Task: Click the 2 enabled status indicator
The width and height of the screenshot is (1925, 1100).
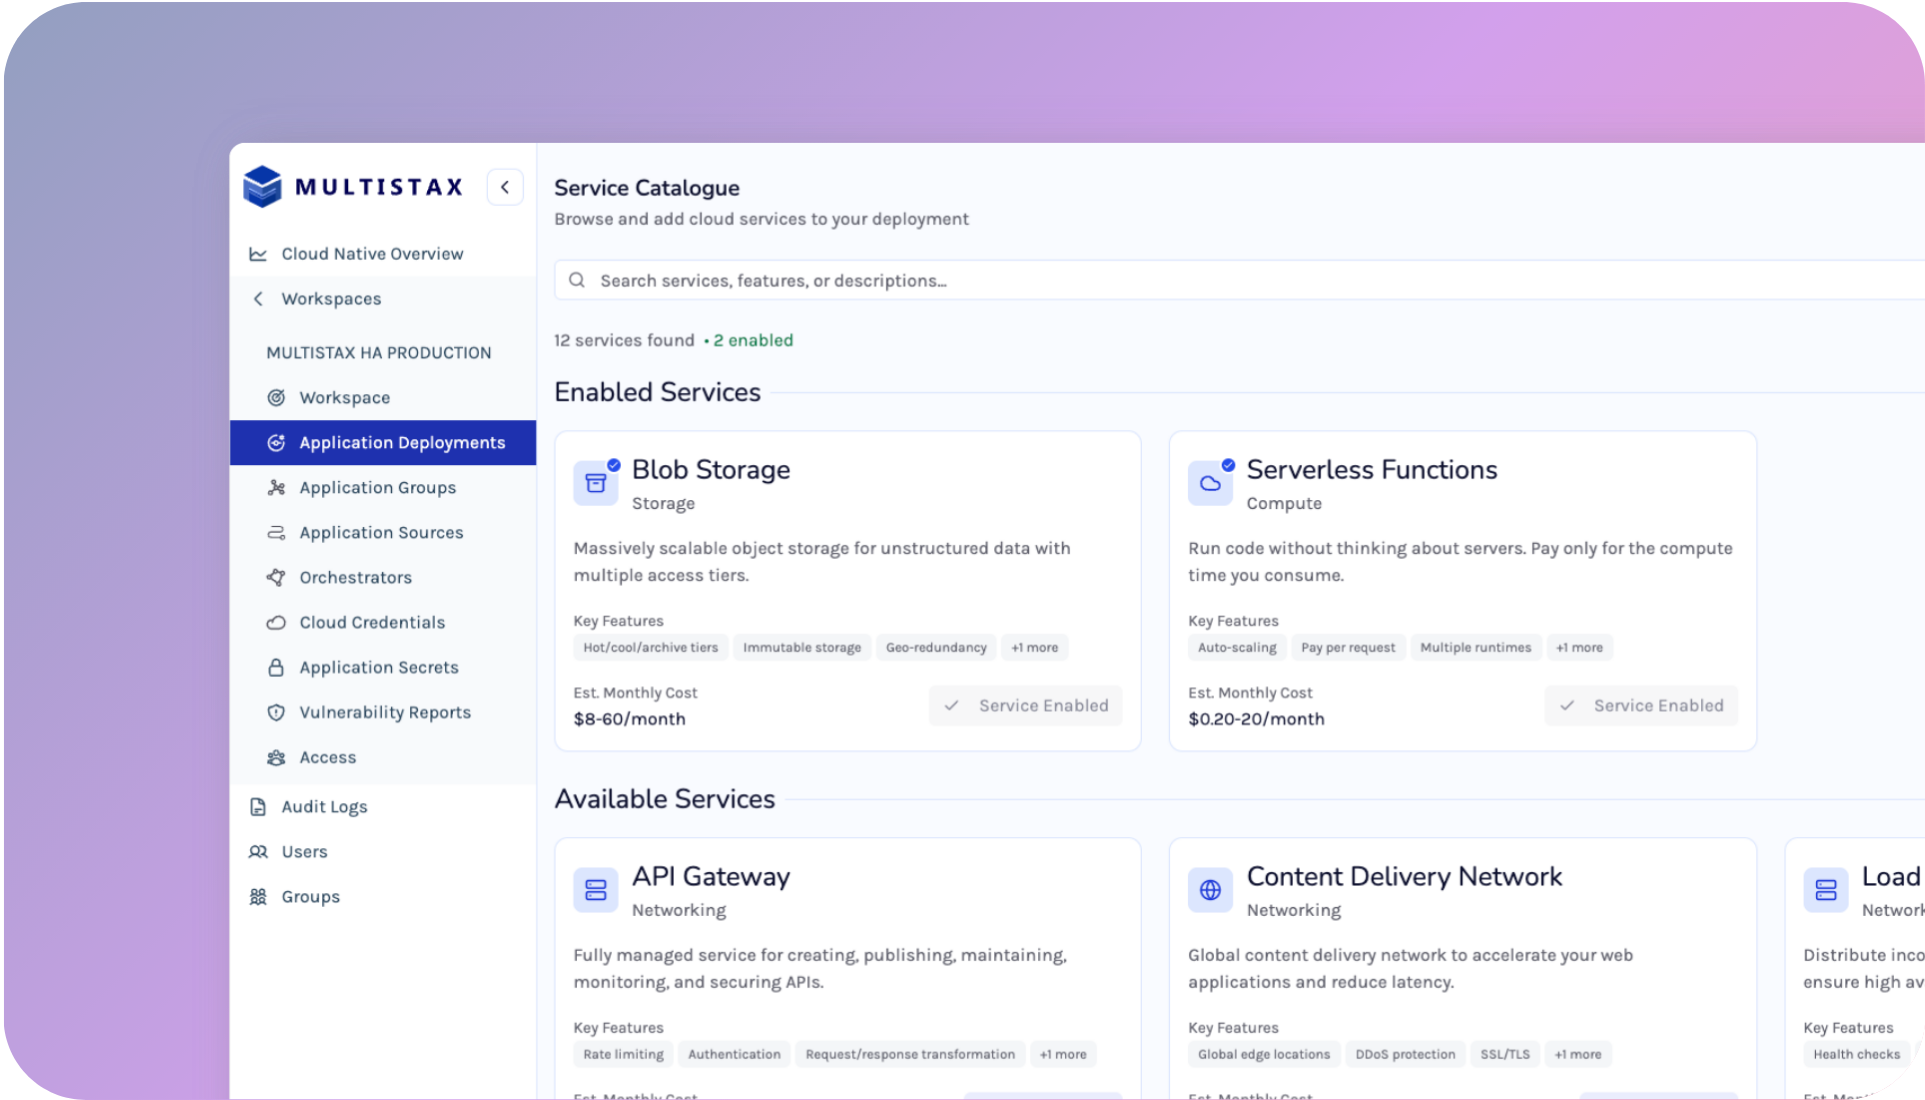Action: (x=753, y=340)
